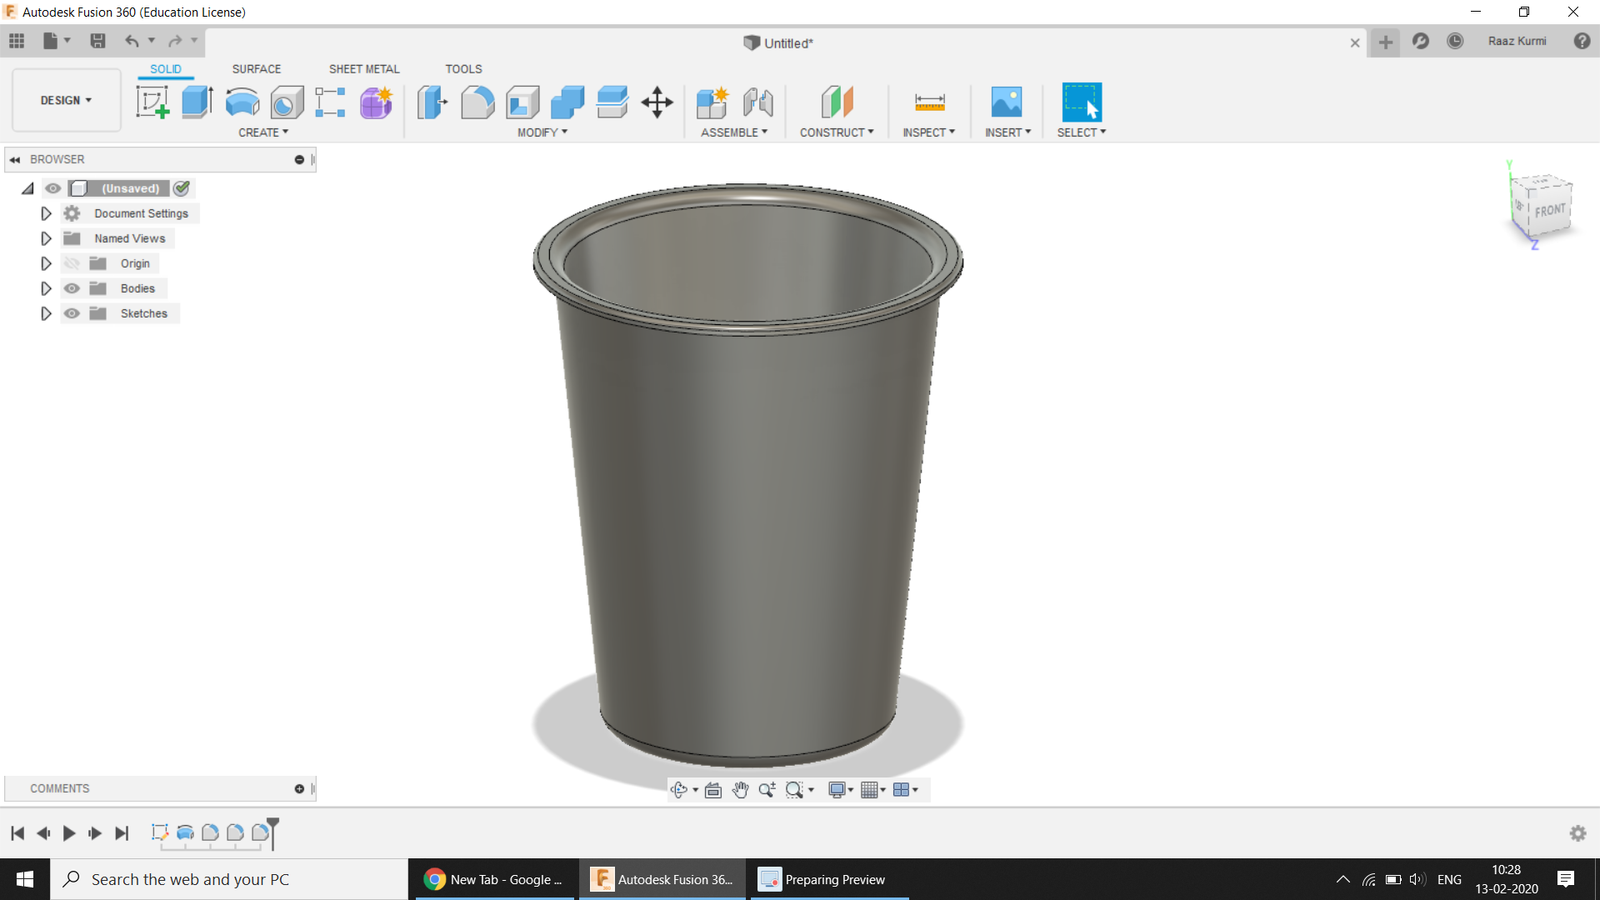The image size is (1600, 900).
Task: Switch to the TOOLS tab
Action: pos(463,69)
